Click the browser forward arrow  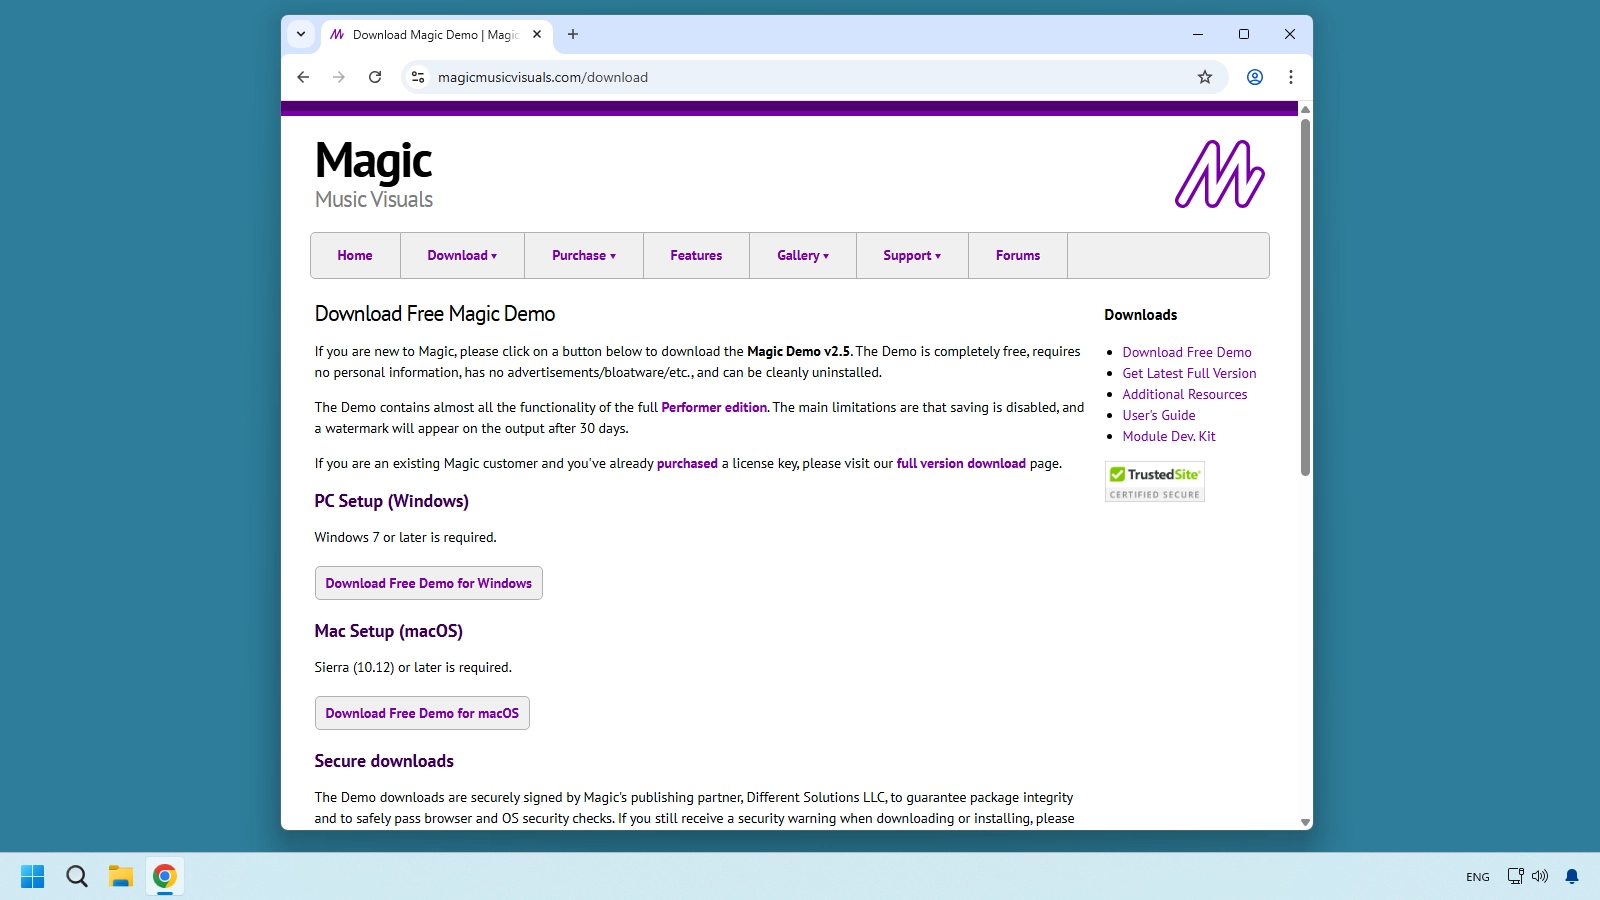339,77
